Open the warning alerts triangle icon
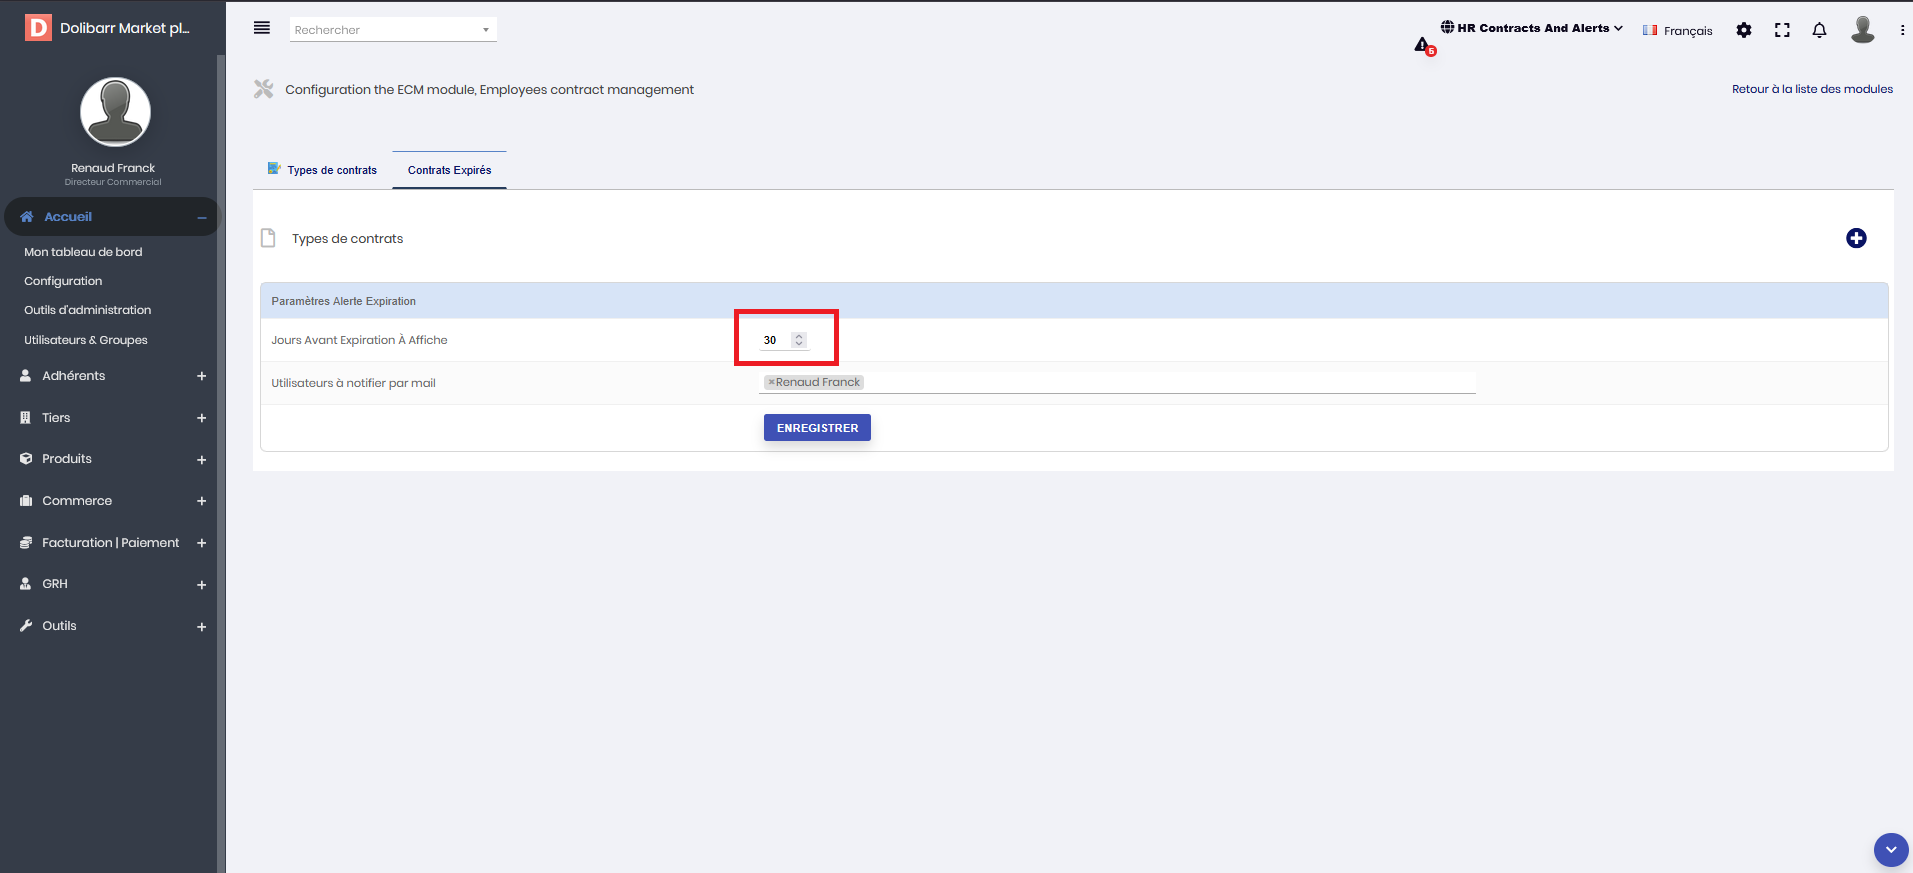Image resolution: width=1913 pixels, height=873 pixels. pos(1422,45)
